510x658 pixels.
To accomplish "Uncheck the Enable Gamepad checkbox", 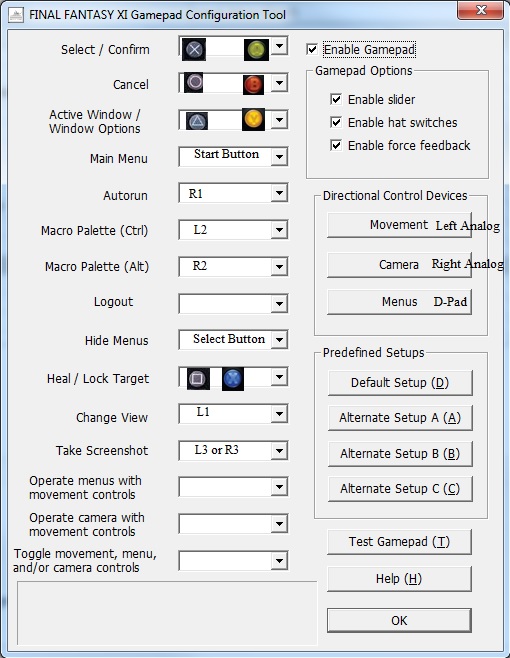I will pos(312,50).
